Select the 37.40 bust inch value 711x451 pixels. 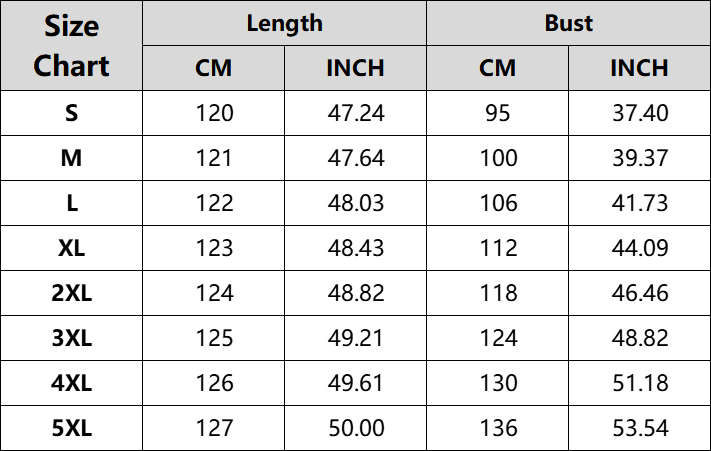[640, 113]
